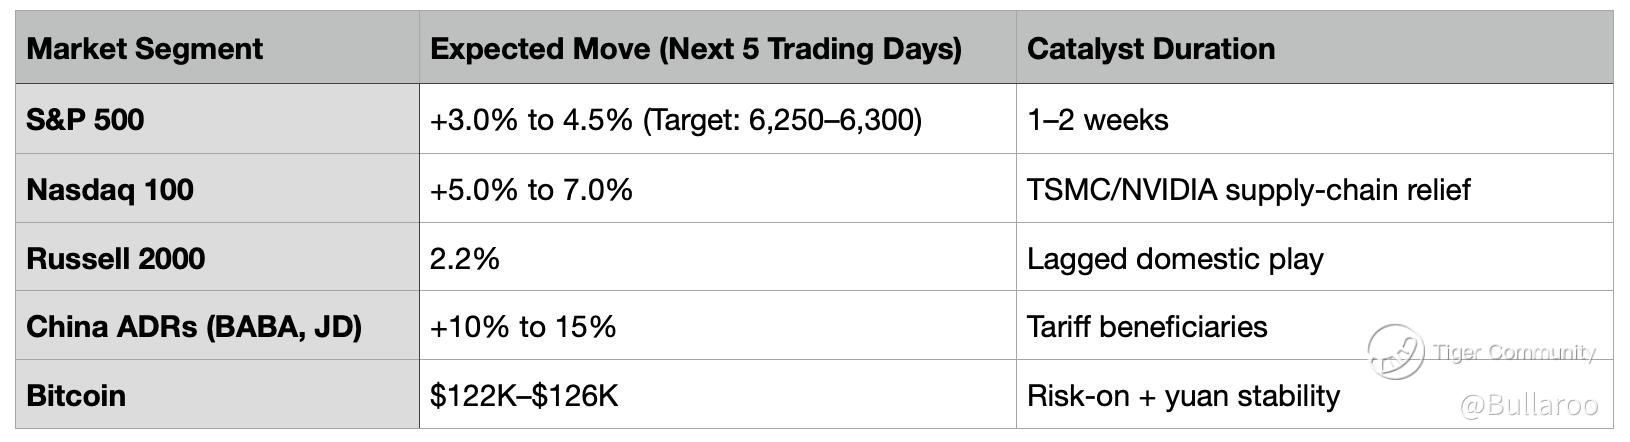Select the S&P 500 target 6,250–6,300 cell
1630x442 pixels.
[676, 120]
